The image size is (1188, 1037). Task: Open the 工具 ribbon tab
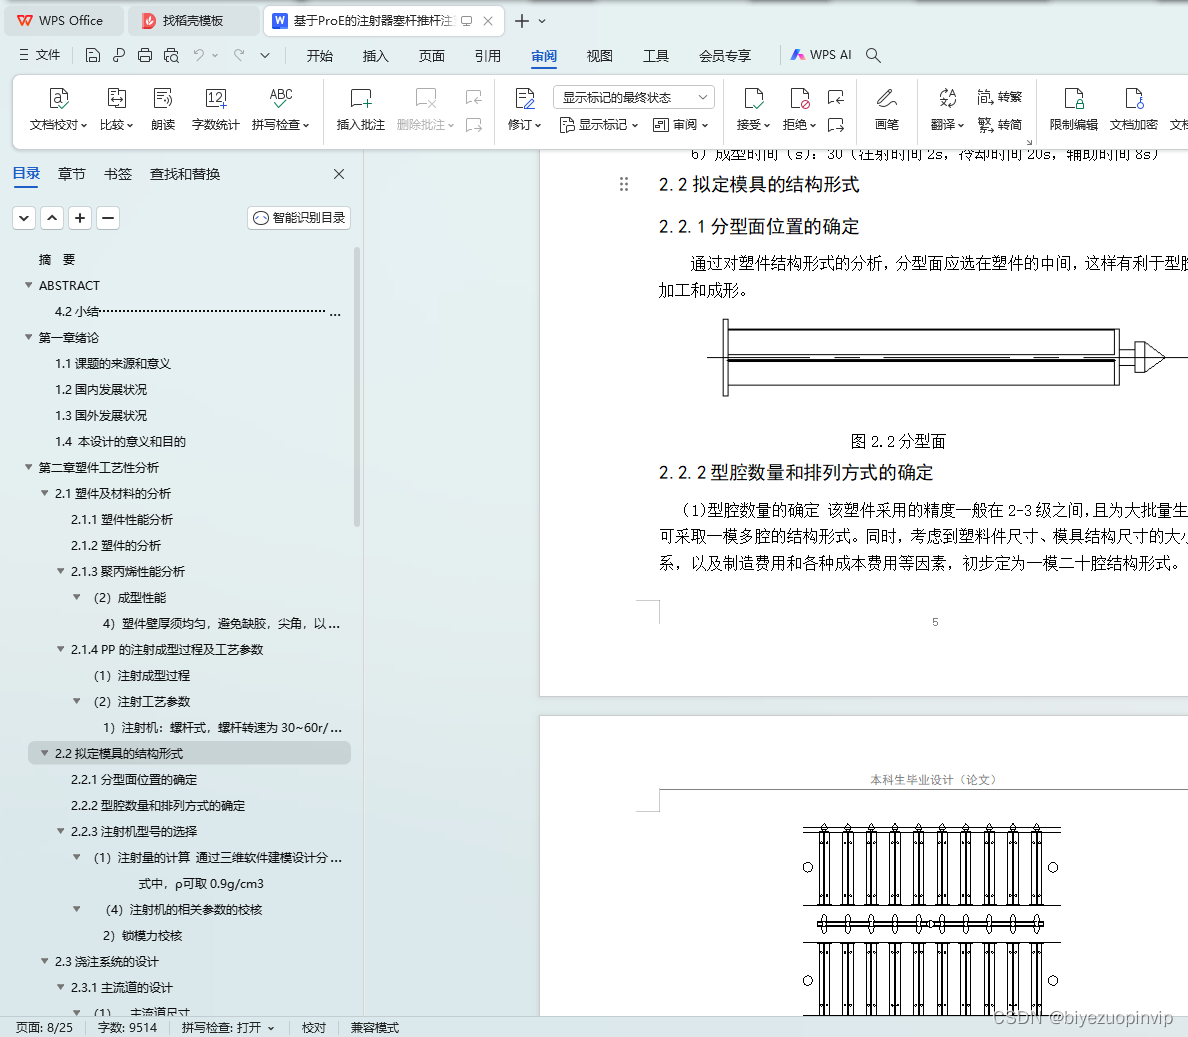(x=655, y=55)
